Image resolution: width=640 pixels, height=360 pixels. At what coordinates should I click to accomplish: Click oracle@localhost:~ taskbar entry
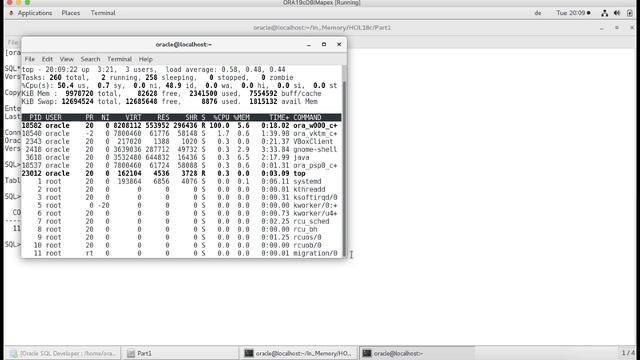[416, 353]
